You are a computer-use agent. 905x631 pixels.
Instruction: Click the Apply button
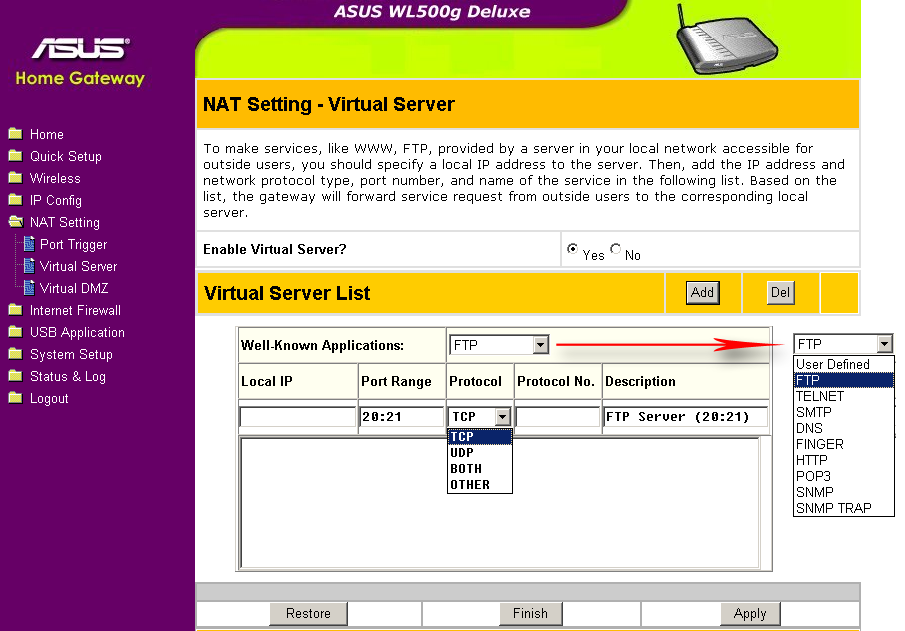point(750,613)
